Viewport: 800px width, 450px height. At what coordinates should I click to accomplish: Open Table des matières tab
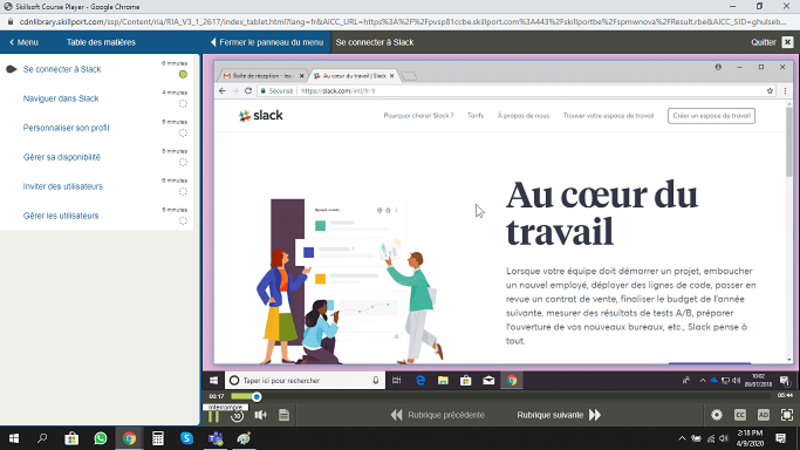(101, 42)
